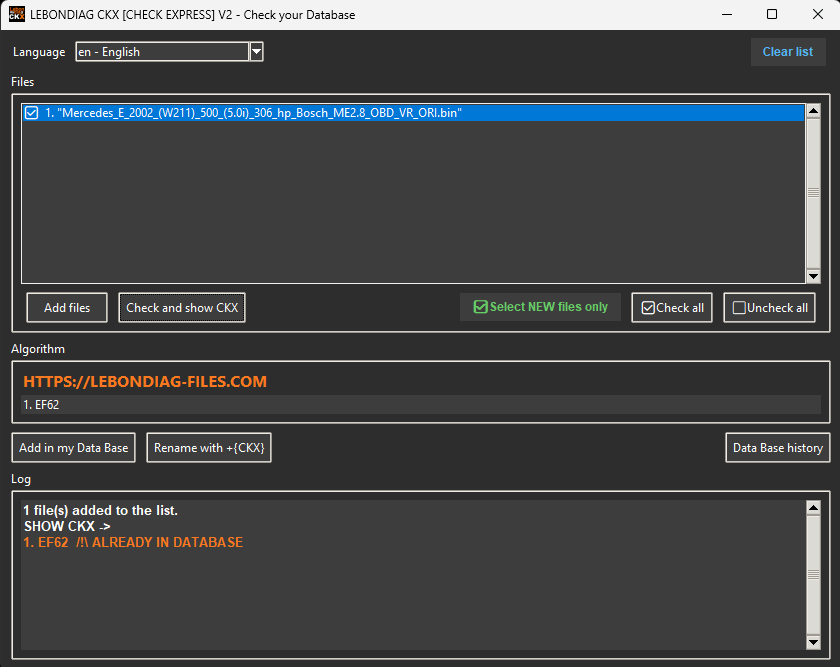Viewport: 840px width, 667px height.
Task: Click the files list scroll down arrow
Action: (813, 276)
